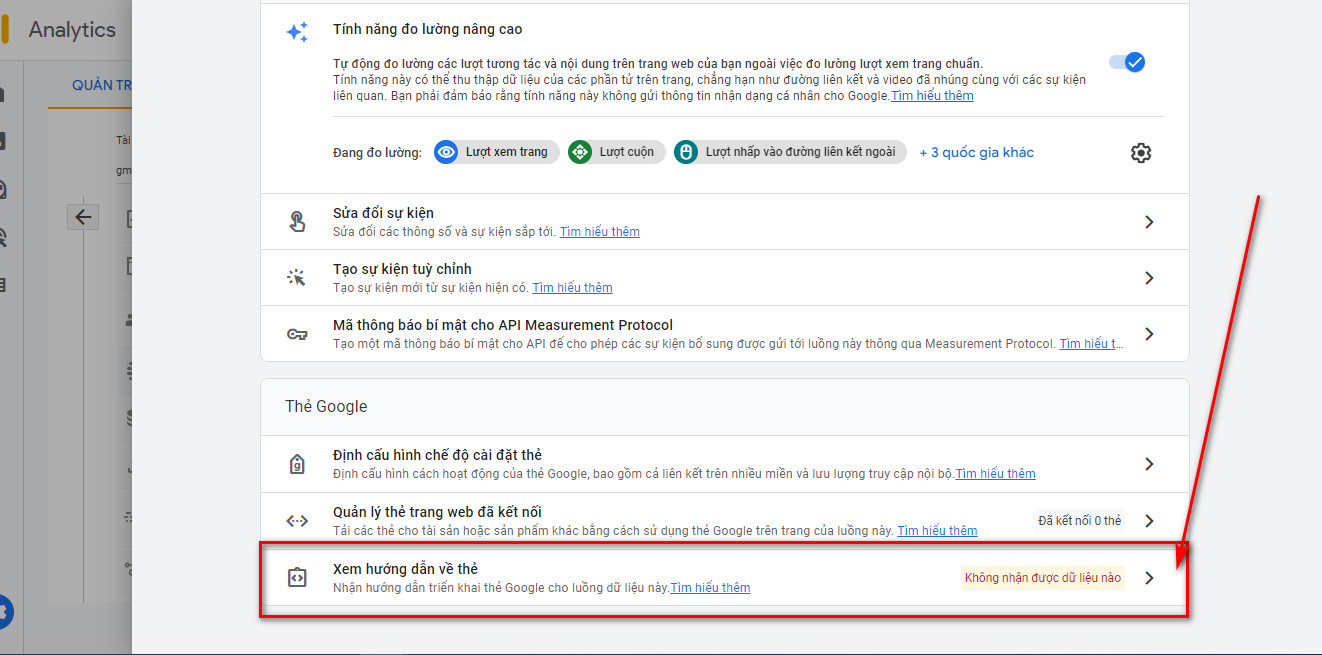Click the Đang đo lường: label
The width and height of the screenshot is (1322, 655).
point(378,153)
